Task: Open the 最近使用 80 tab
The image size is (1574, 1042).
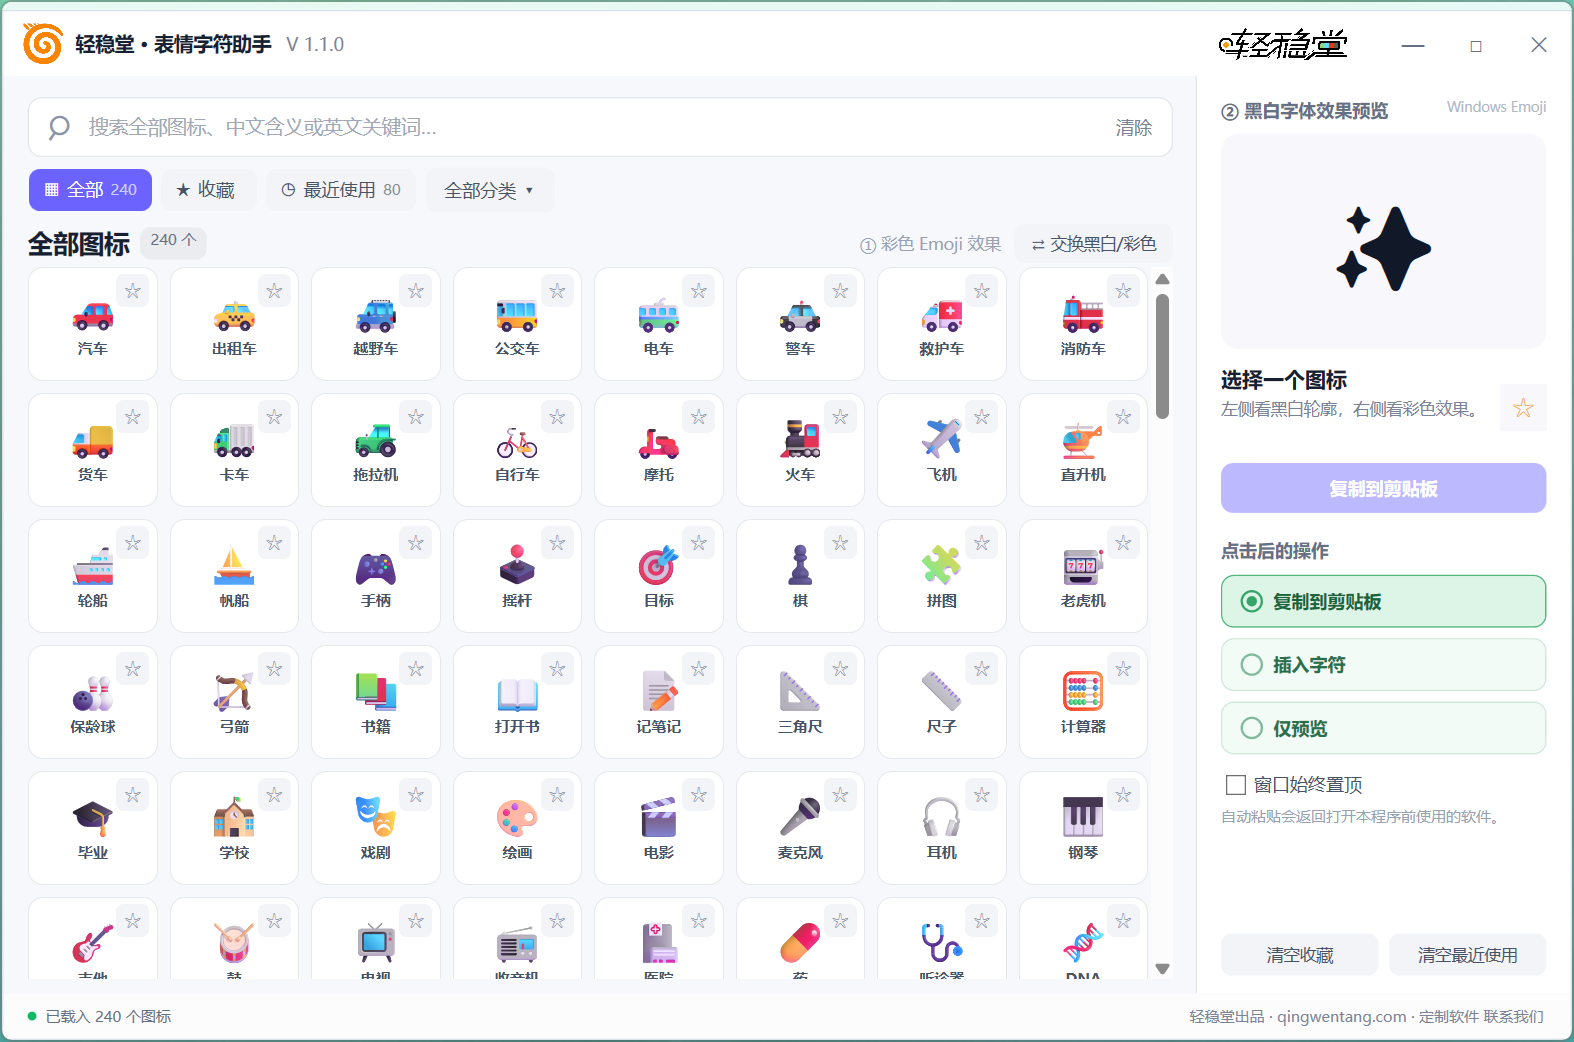Action: click(341, 190)
